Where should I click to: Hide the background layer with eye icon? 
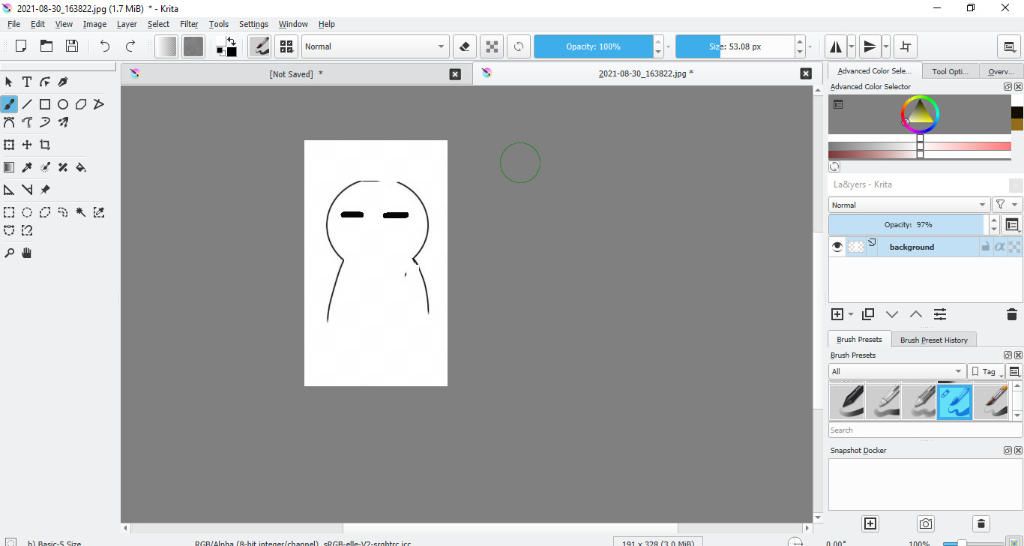pyautogui.click(x=838, y=247)
